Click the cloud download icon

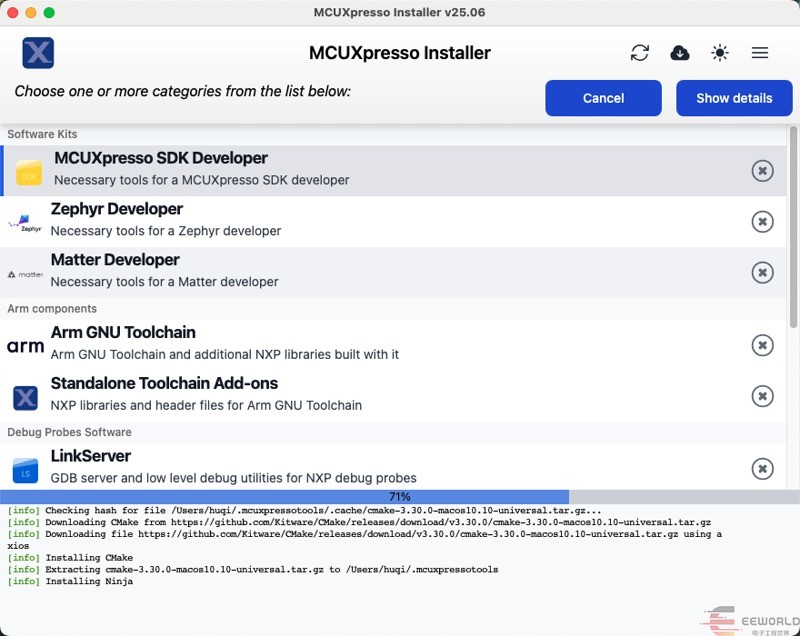click(x=680, y=53)
